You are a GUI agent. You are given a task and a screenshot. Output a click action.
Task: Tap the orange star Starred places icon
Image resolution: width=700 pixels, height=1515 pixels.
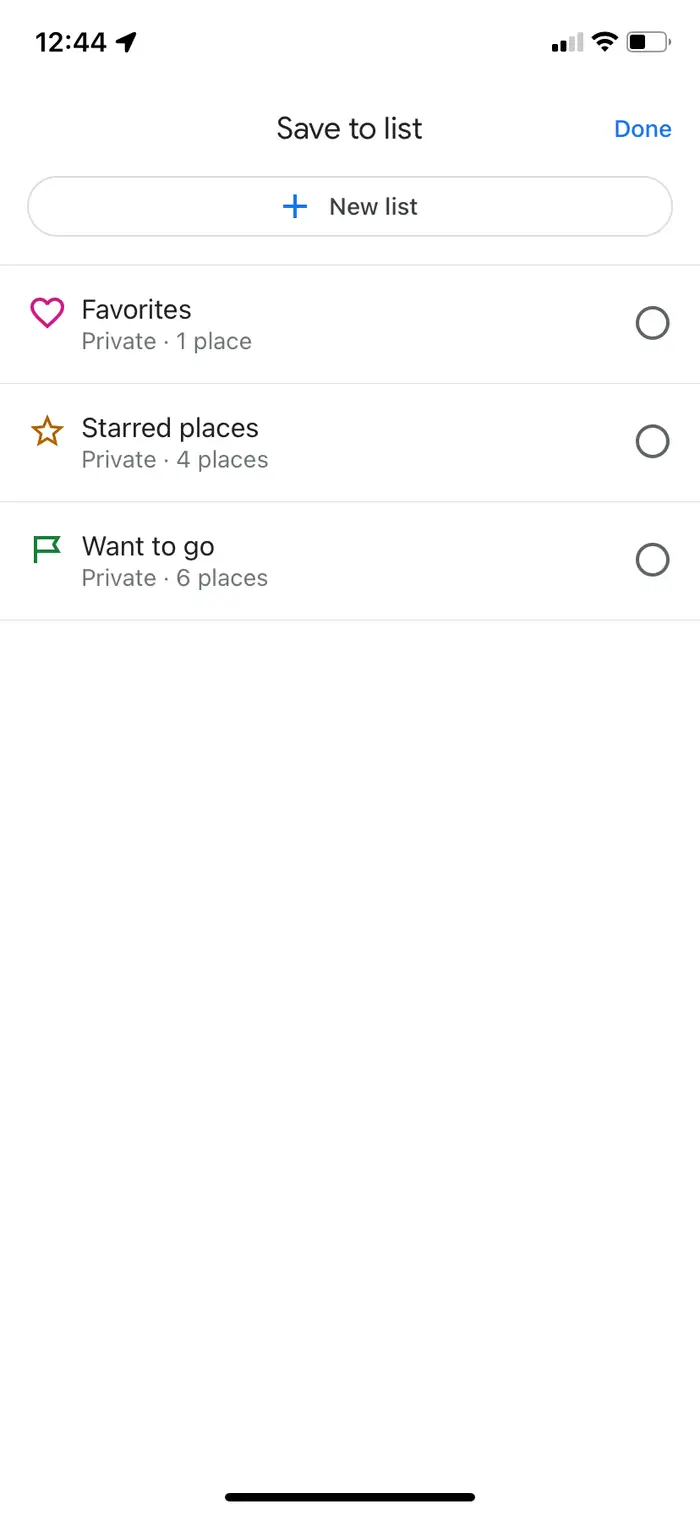tap(47, 431)
